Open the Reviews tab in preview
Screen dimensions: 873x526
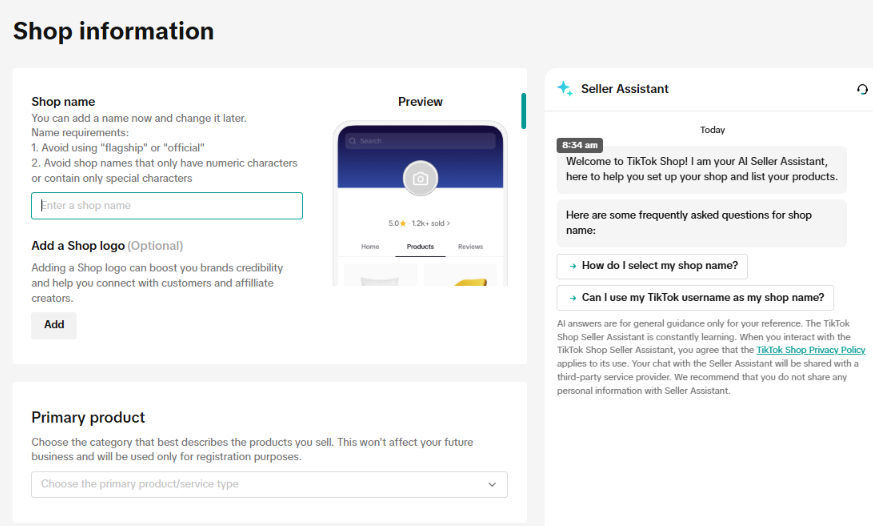pyautogui.click(x=470, y=247)
